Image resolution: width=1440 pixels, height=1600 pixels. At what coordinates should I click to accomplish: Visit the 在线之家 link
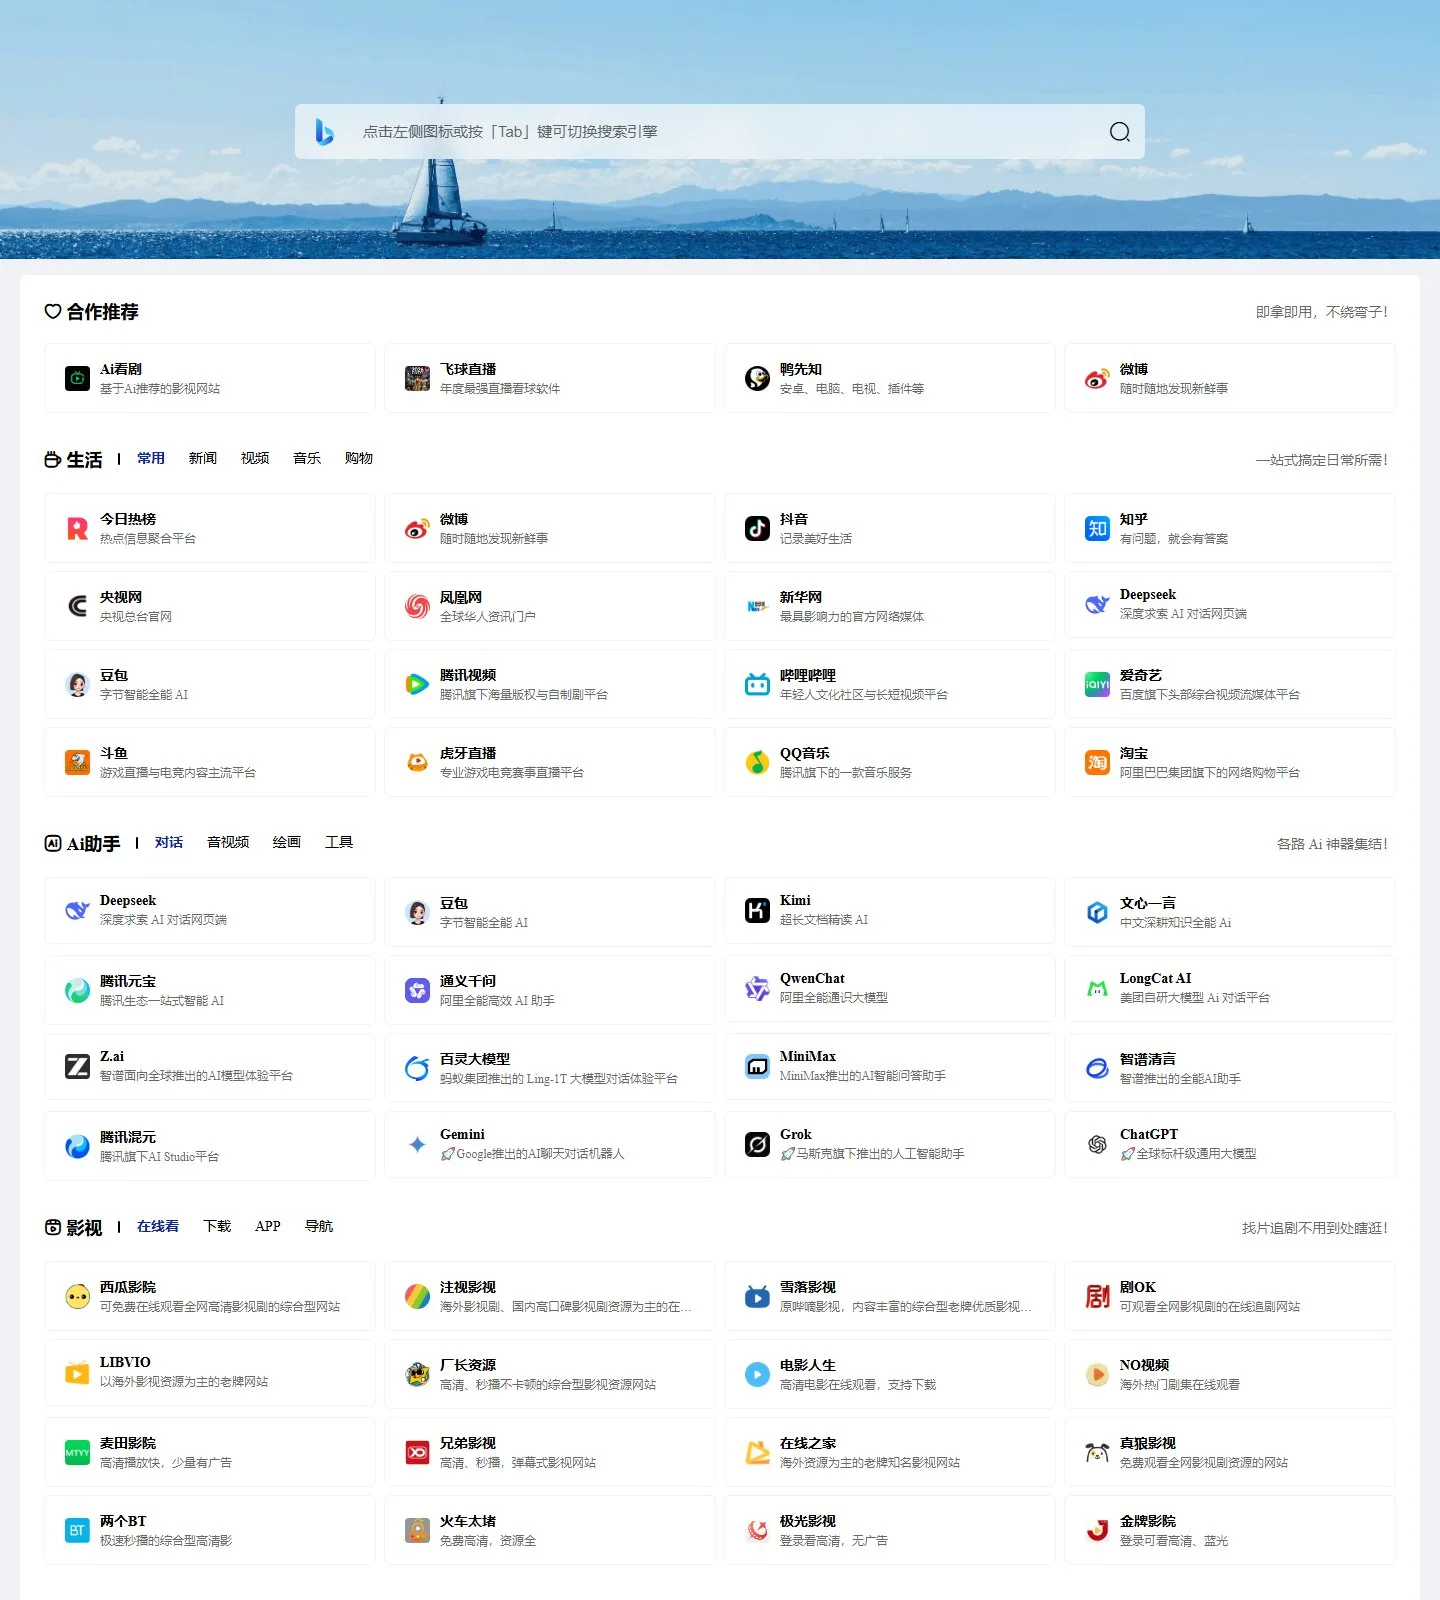tap(890, 1452)
